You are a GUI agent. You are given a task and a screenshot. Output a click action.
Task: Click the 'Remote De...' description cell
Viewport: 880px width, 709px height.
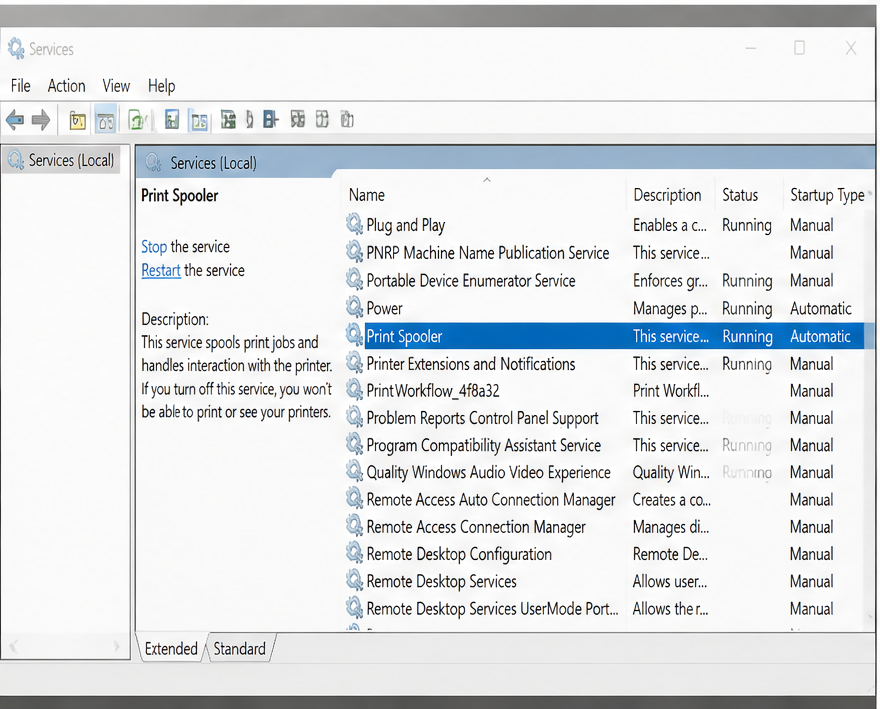pyautogui.click(x=670, y=554)
